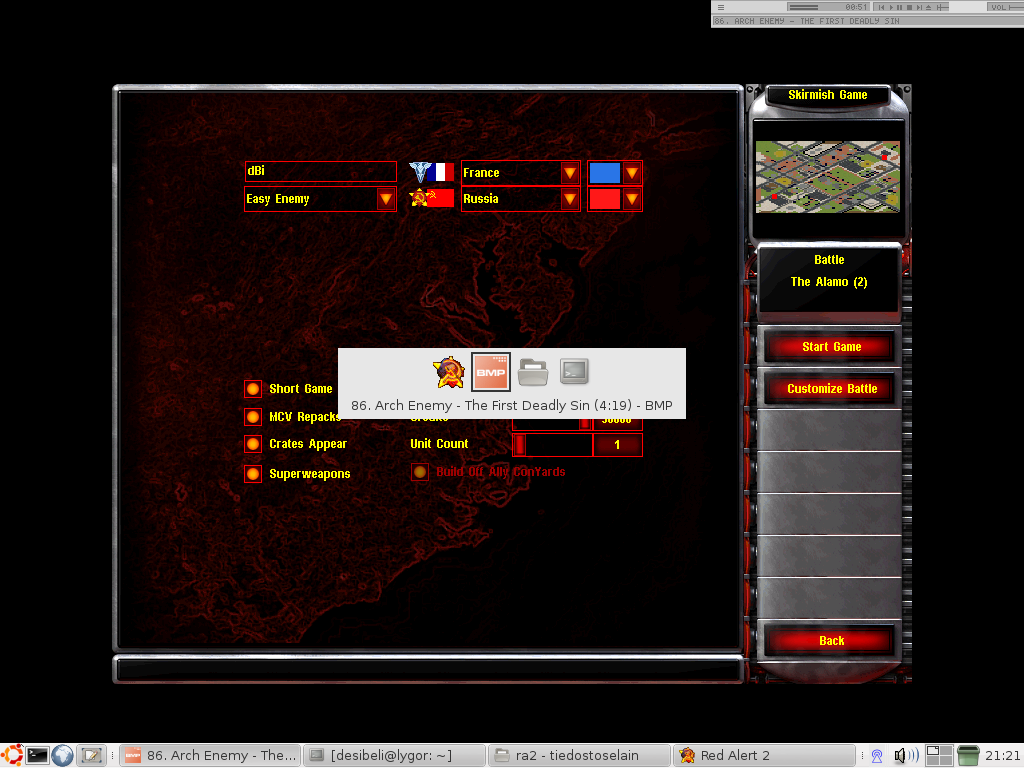Open the BMP player menu icon
Screen dimensions: 1024x768
coord(721,8)
